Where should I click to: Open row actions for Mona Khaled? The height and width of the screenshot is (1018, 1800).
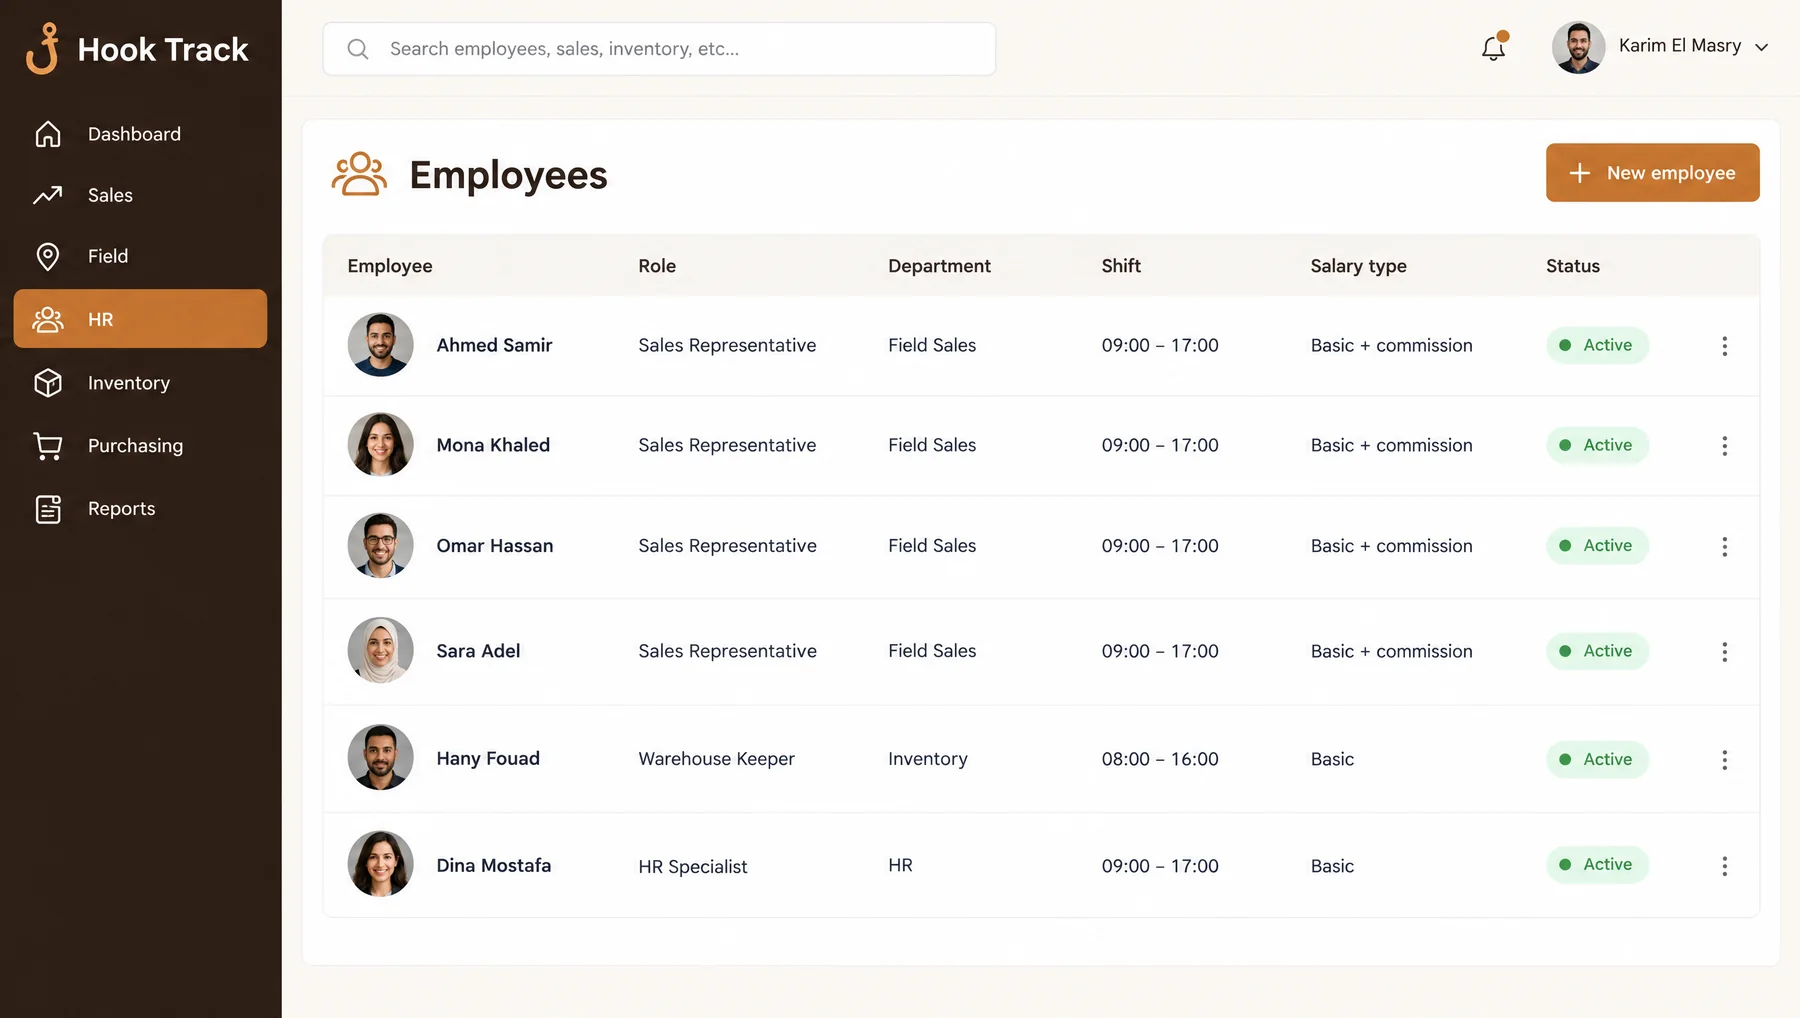pyautogui.click(x=1724, y=446)
